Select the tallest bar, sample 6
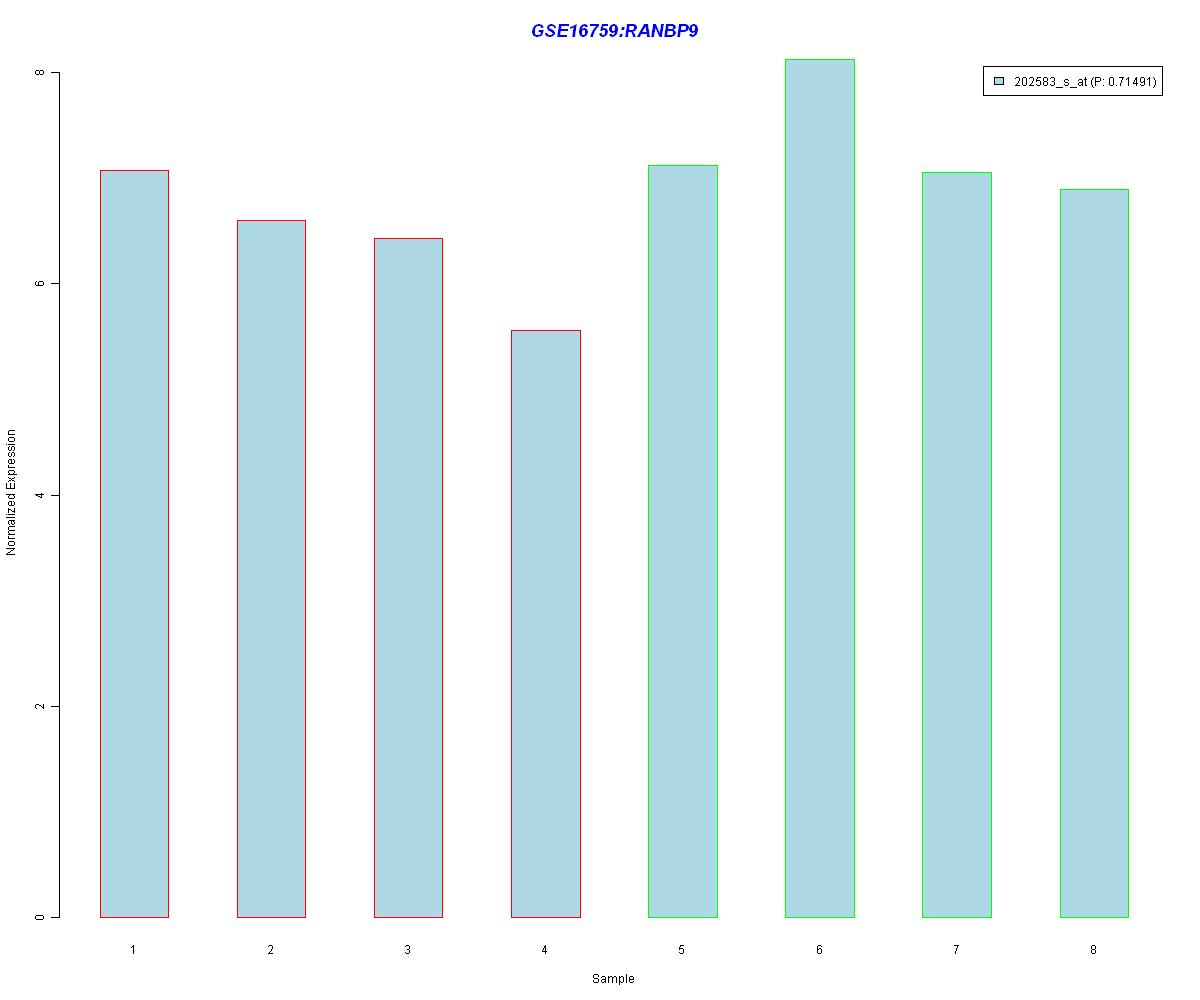This screenshot has width=1200, height=1000. pos(820,488)
